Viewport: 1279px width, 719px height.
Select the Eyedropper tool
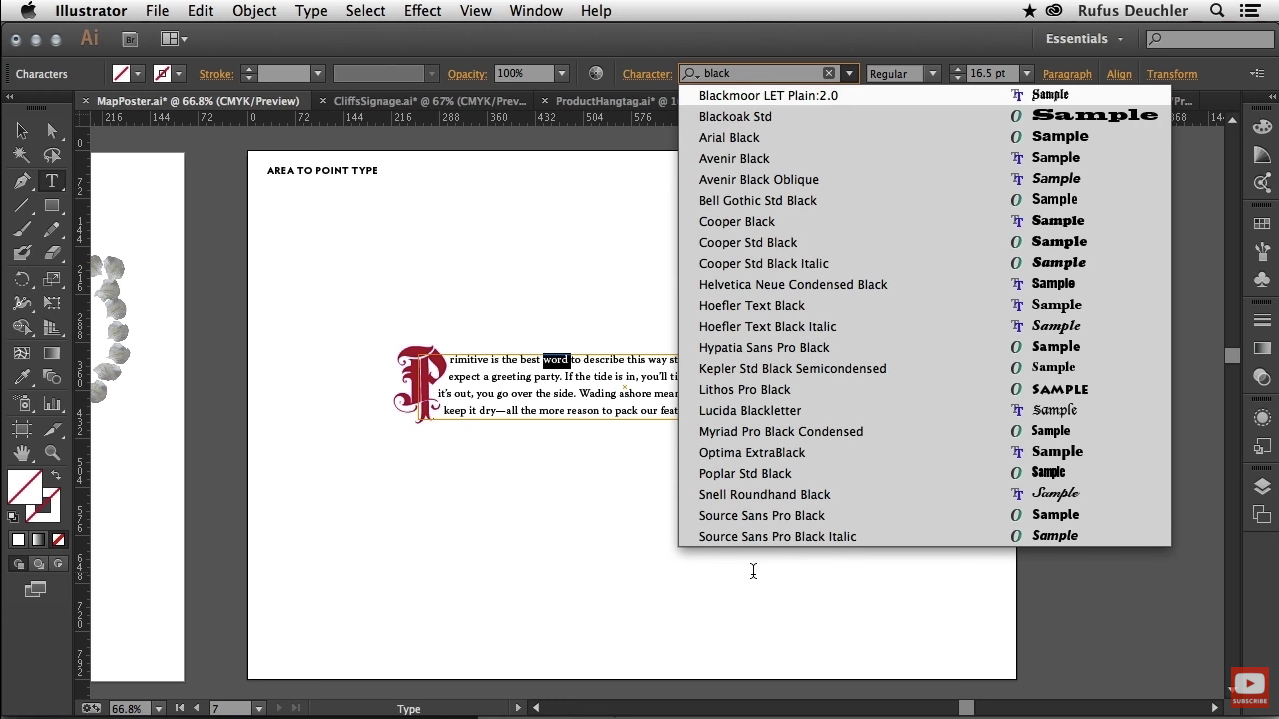(22, 378)
